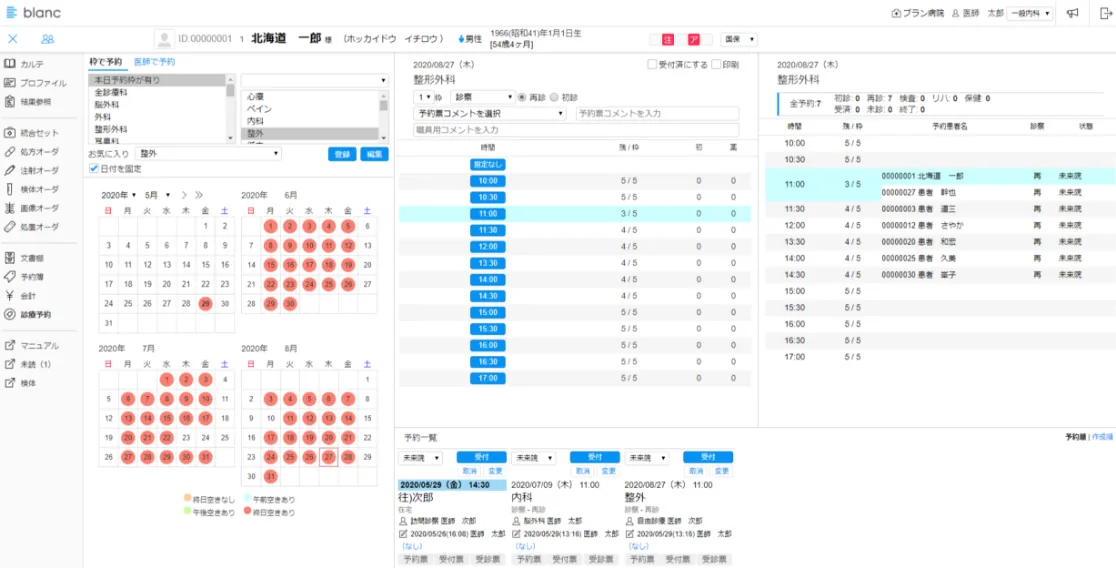Switch to the 医師で予約 tab
The image size is (1116, 568).
[x=154, y=62]
